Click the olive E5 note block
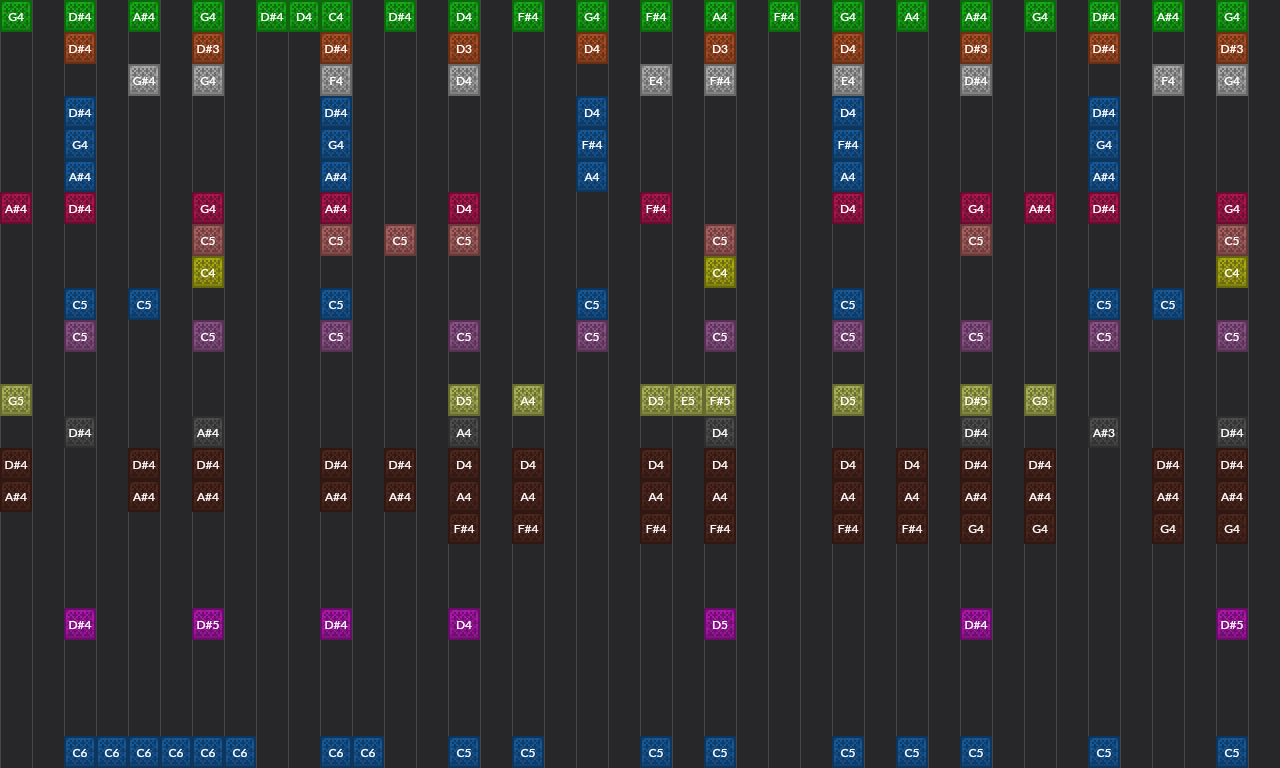The height and width of the screenshot is (768, 1280). pyautogui.click(x=688, y=400)
